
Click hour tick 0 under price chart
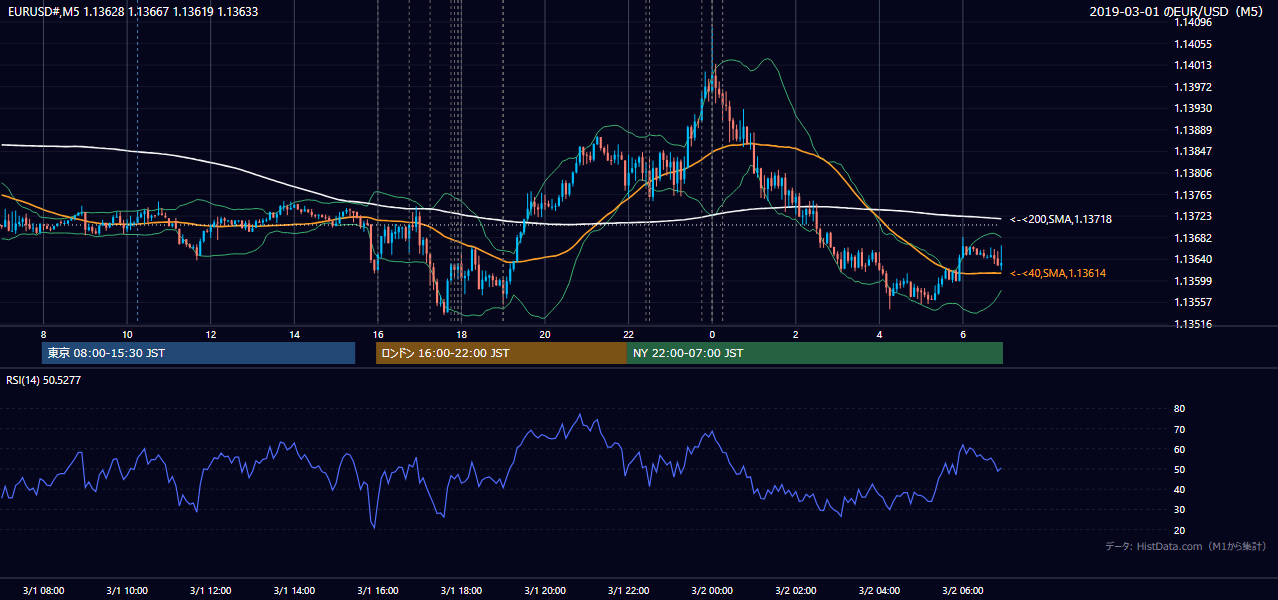click(712, 334)
